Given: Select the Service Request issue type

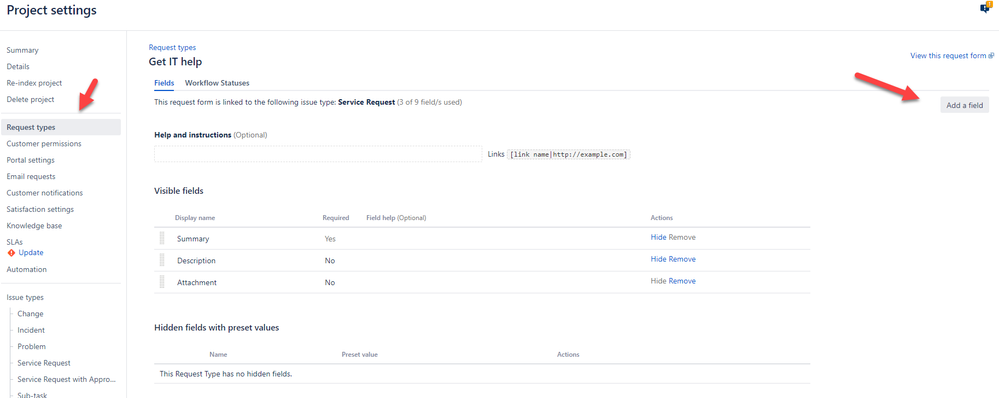Looking at the screenshot, I should click(x=44, y=363).
